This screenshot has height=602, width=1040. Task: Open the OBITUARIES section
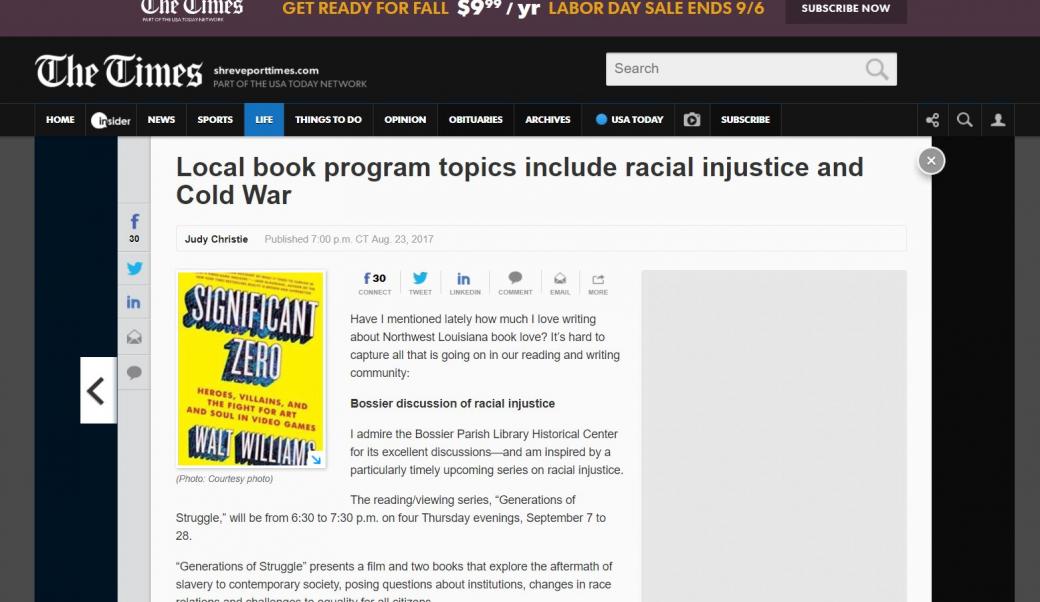click(476, 119)
